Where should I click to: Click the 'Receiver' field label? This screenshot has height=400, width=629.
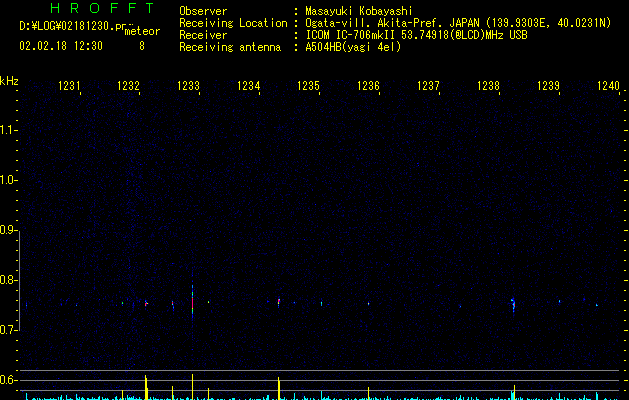(x=203, y=35)
